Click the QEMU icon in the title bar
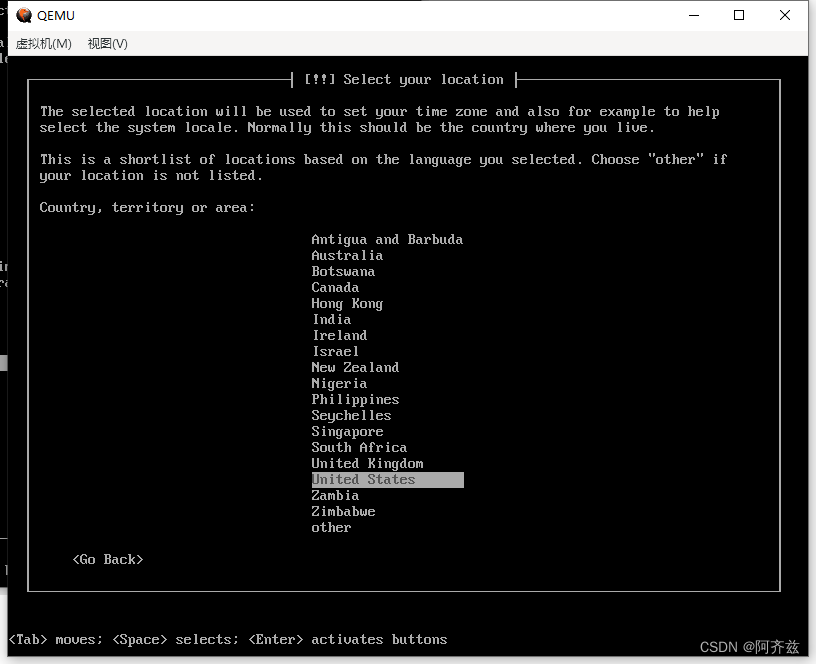This screenshot has width=816, height=664. click(x=24, y=15)
